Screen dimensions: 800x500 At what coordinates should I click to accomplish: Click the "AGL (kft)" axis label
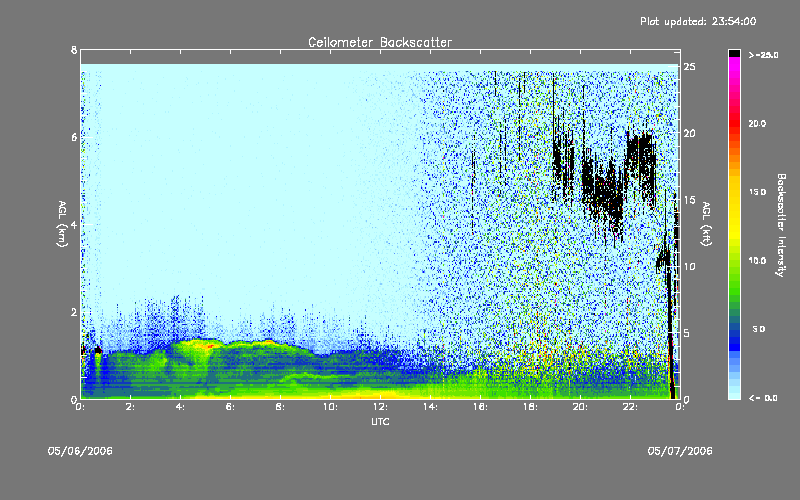[706, 224]
